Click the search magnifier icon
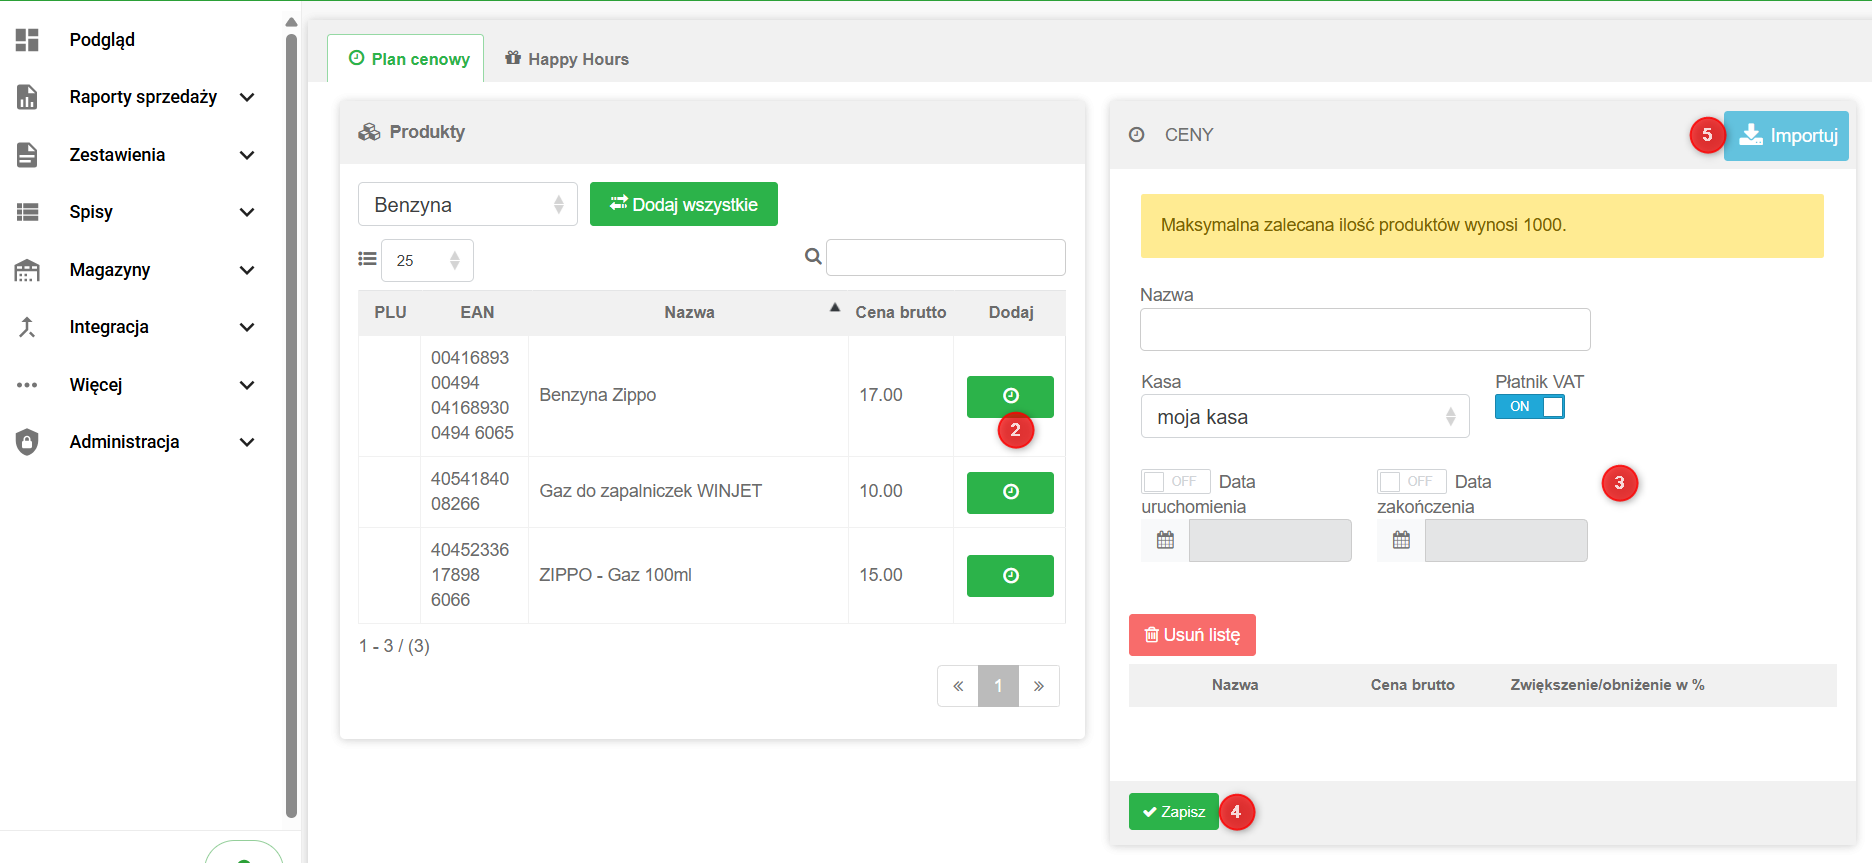The width and height of the screenshot is (1872, 863). [813, 257]
